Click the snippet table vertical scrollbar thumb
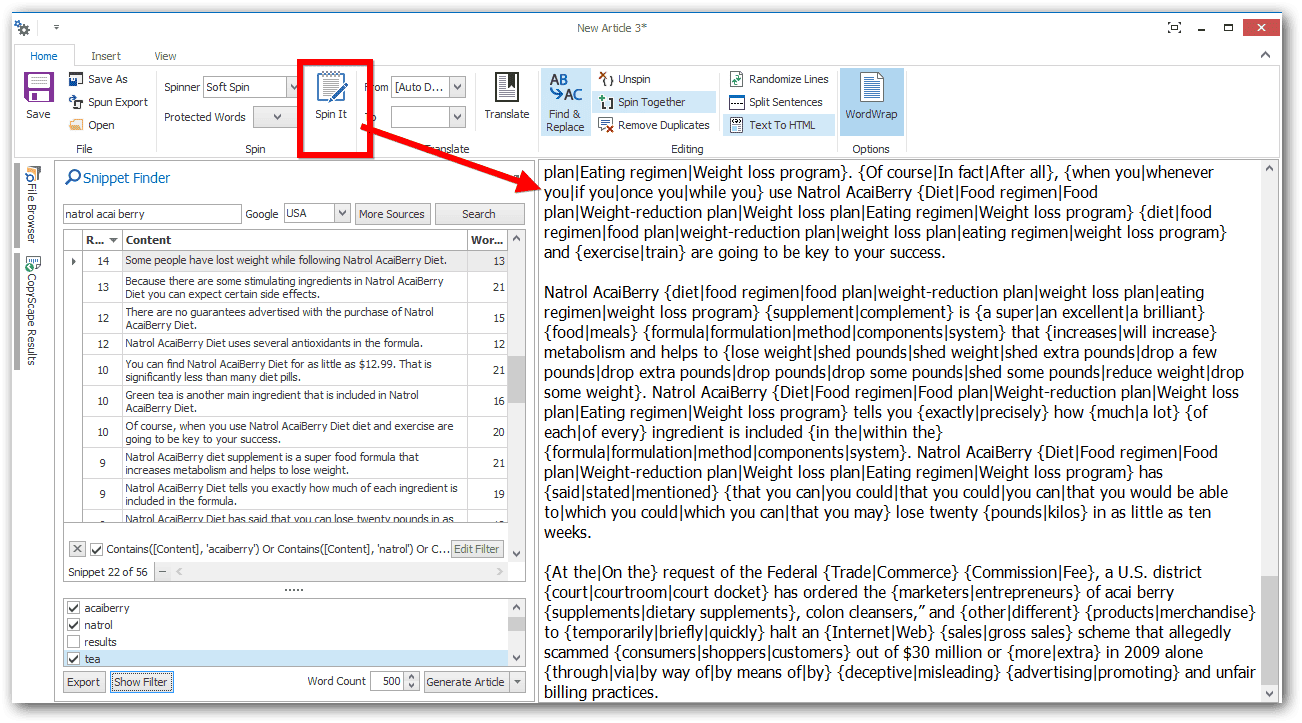This screenshot has height=723, width=1302. [516, 380]
